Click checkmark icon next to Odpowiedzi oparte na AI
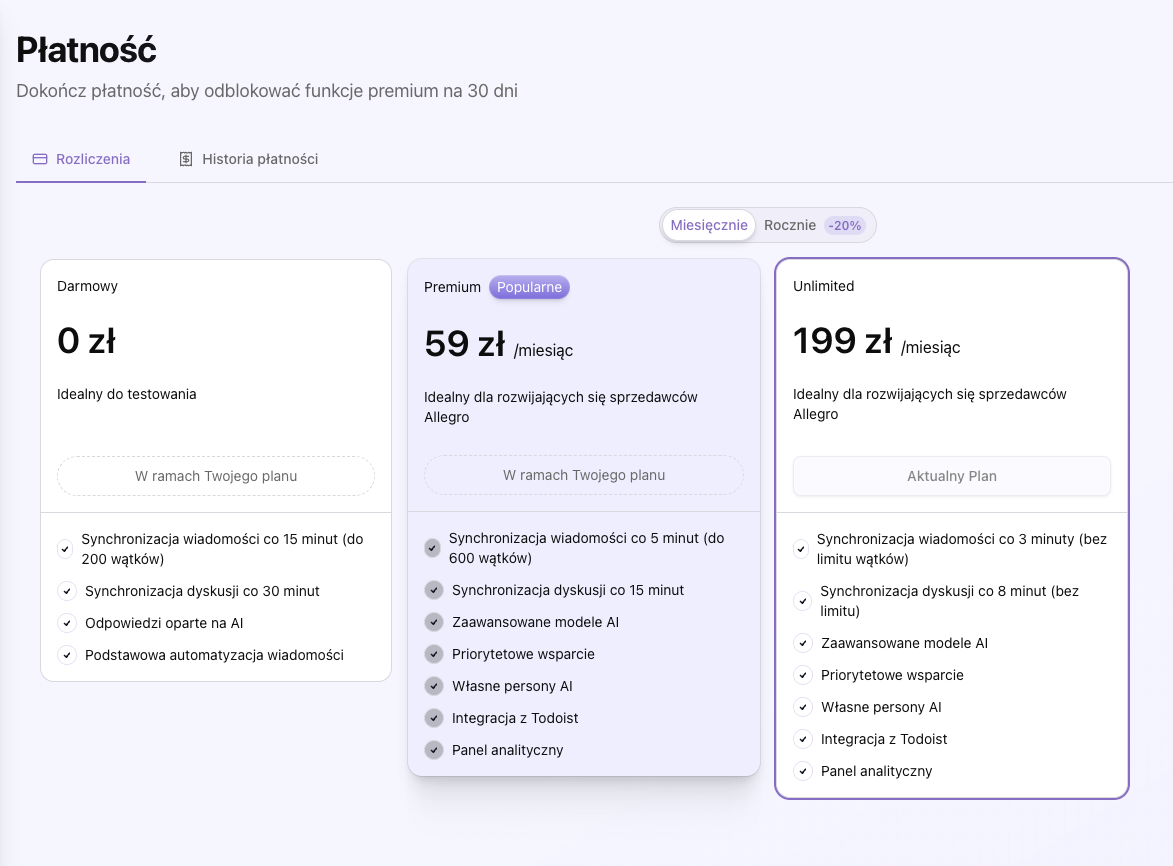The image size is (1173, 866). coord(66,623)
